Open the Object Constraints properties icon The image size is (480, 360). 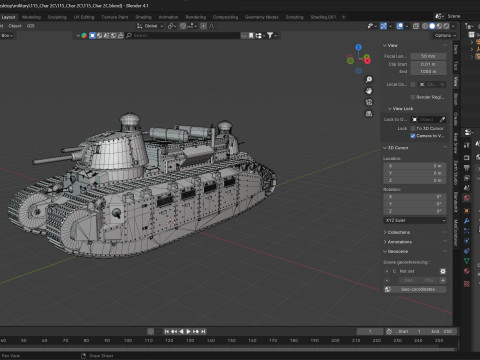(x=467, y=251)
